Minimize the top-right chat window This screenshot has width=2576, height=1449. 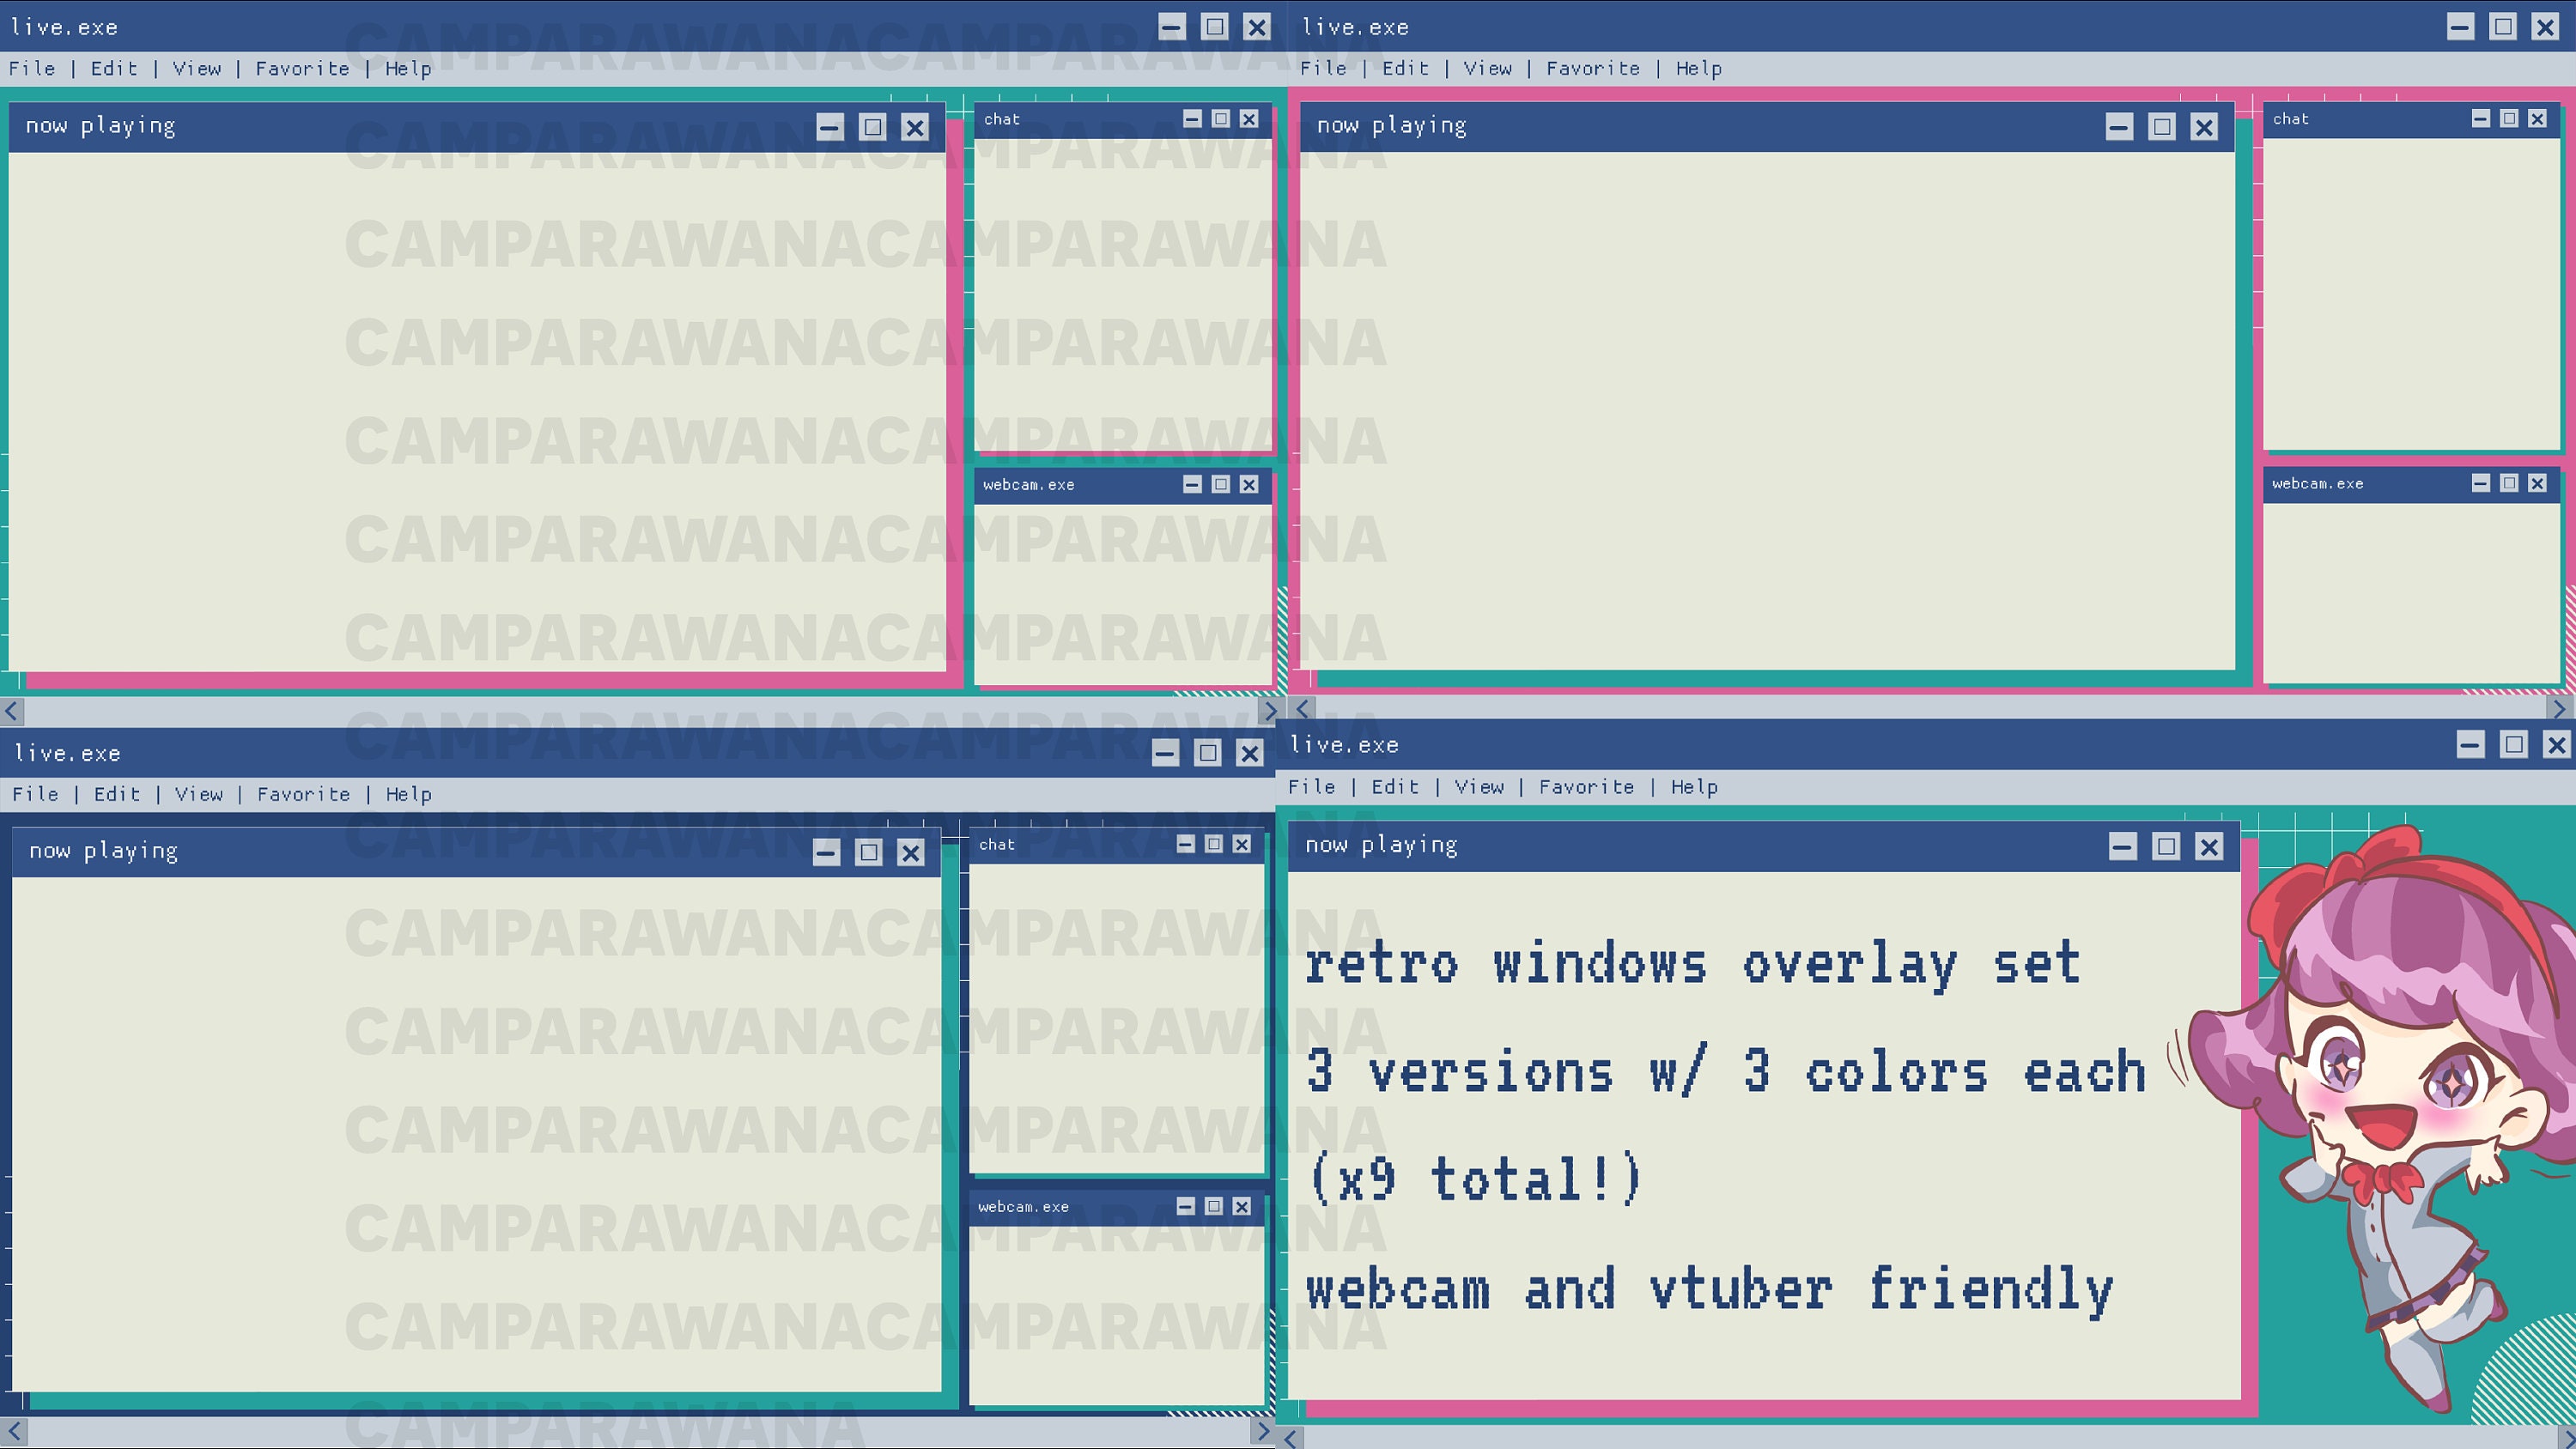tap(2481, 118)
